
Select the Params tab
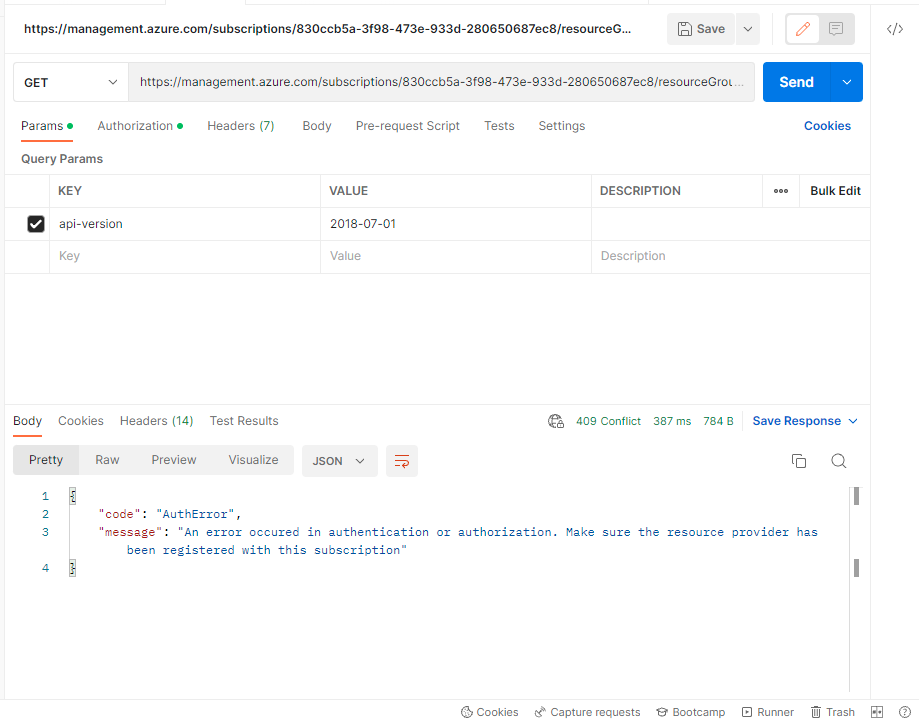[x=46, y=126]
